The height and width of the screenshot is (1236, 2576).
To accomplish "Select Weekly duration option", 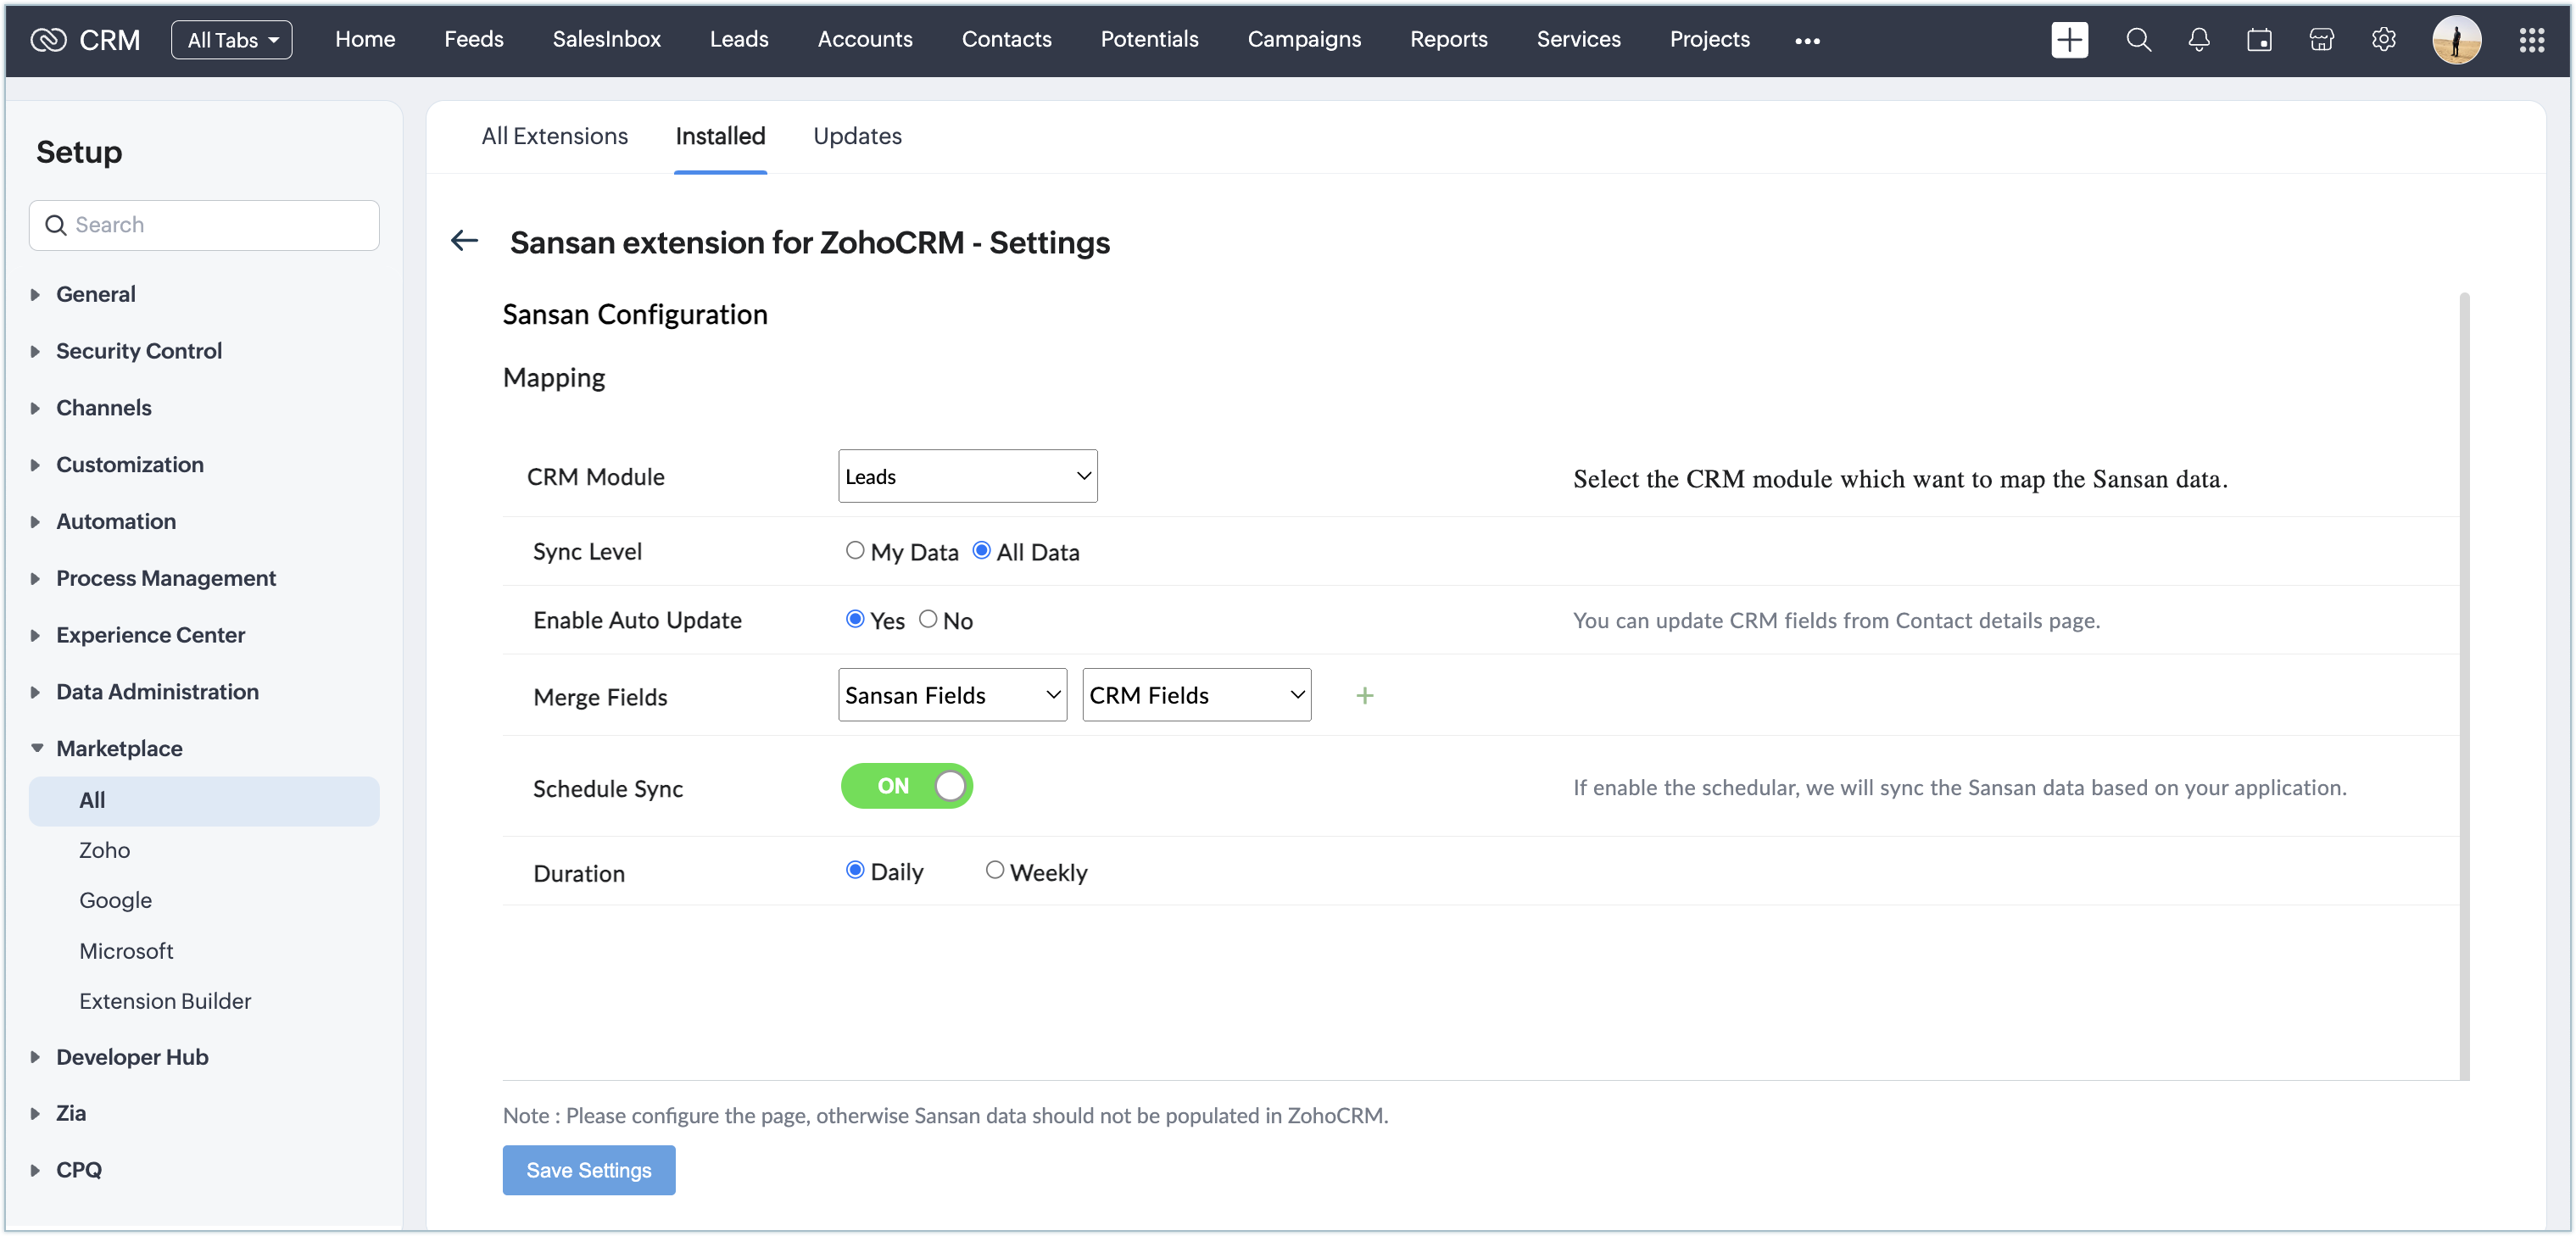I will (994, 870).
